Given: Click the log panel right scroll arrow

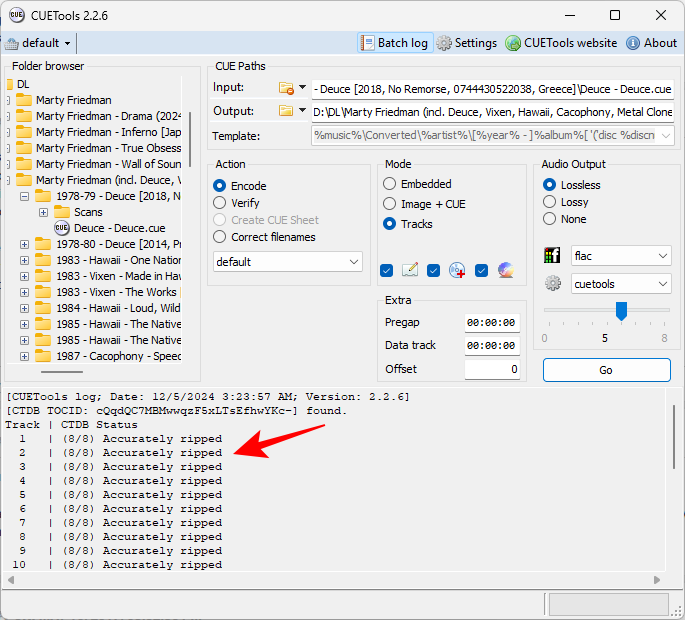Looking at the screenshot, I should pos(657,580).
